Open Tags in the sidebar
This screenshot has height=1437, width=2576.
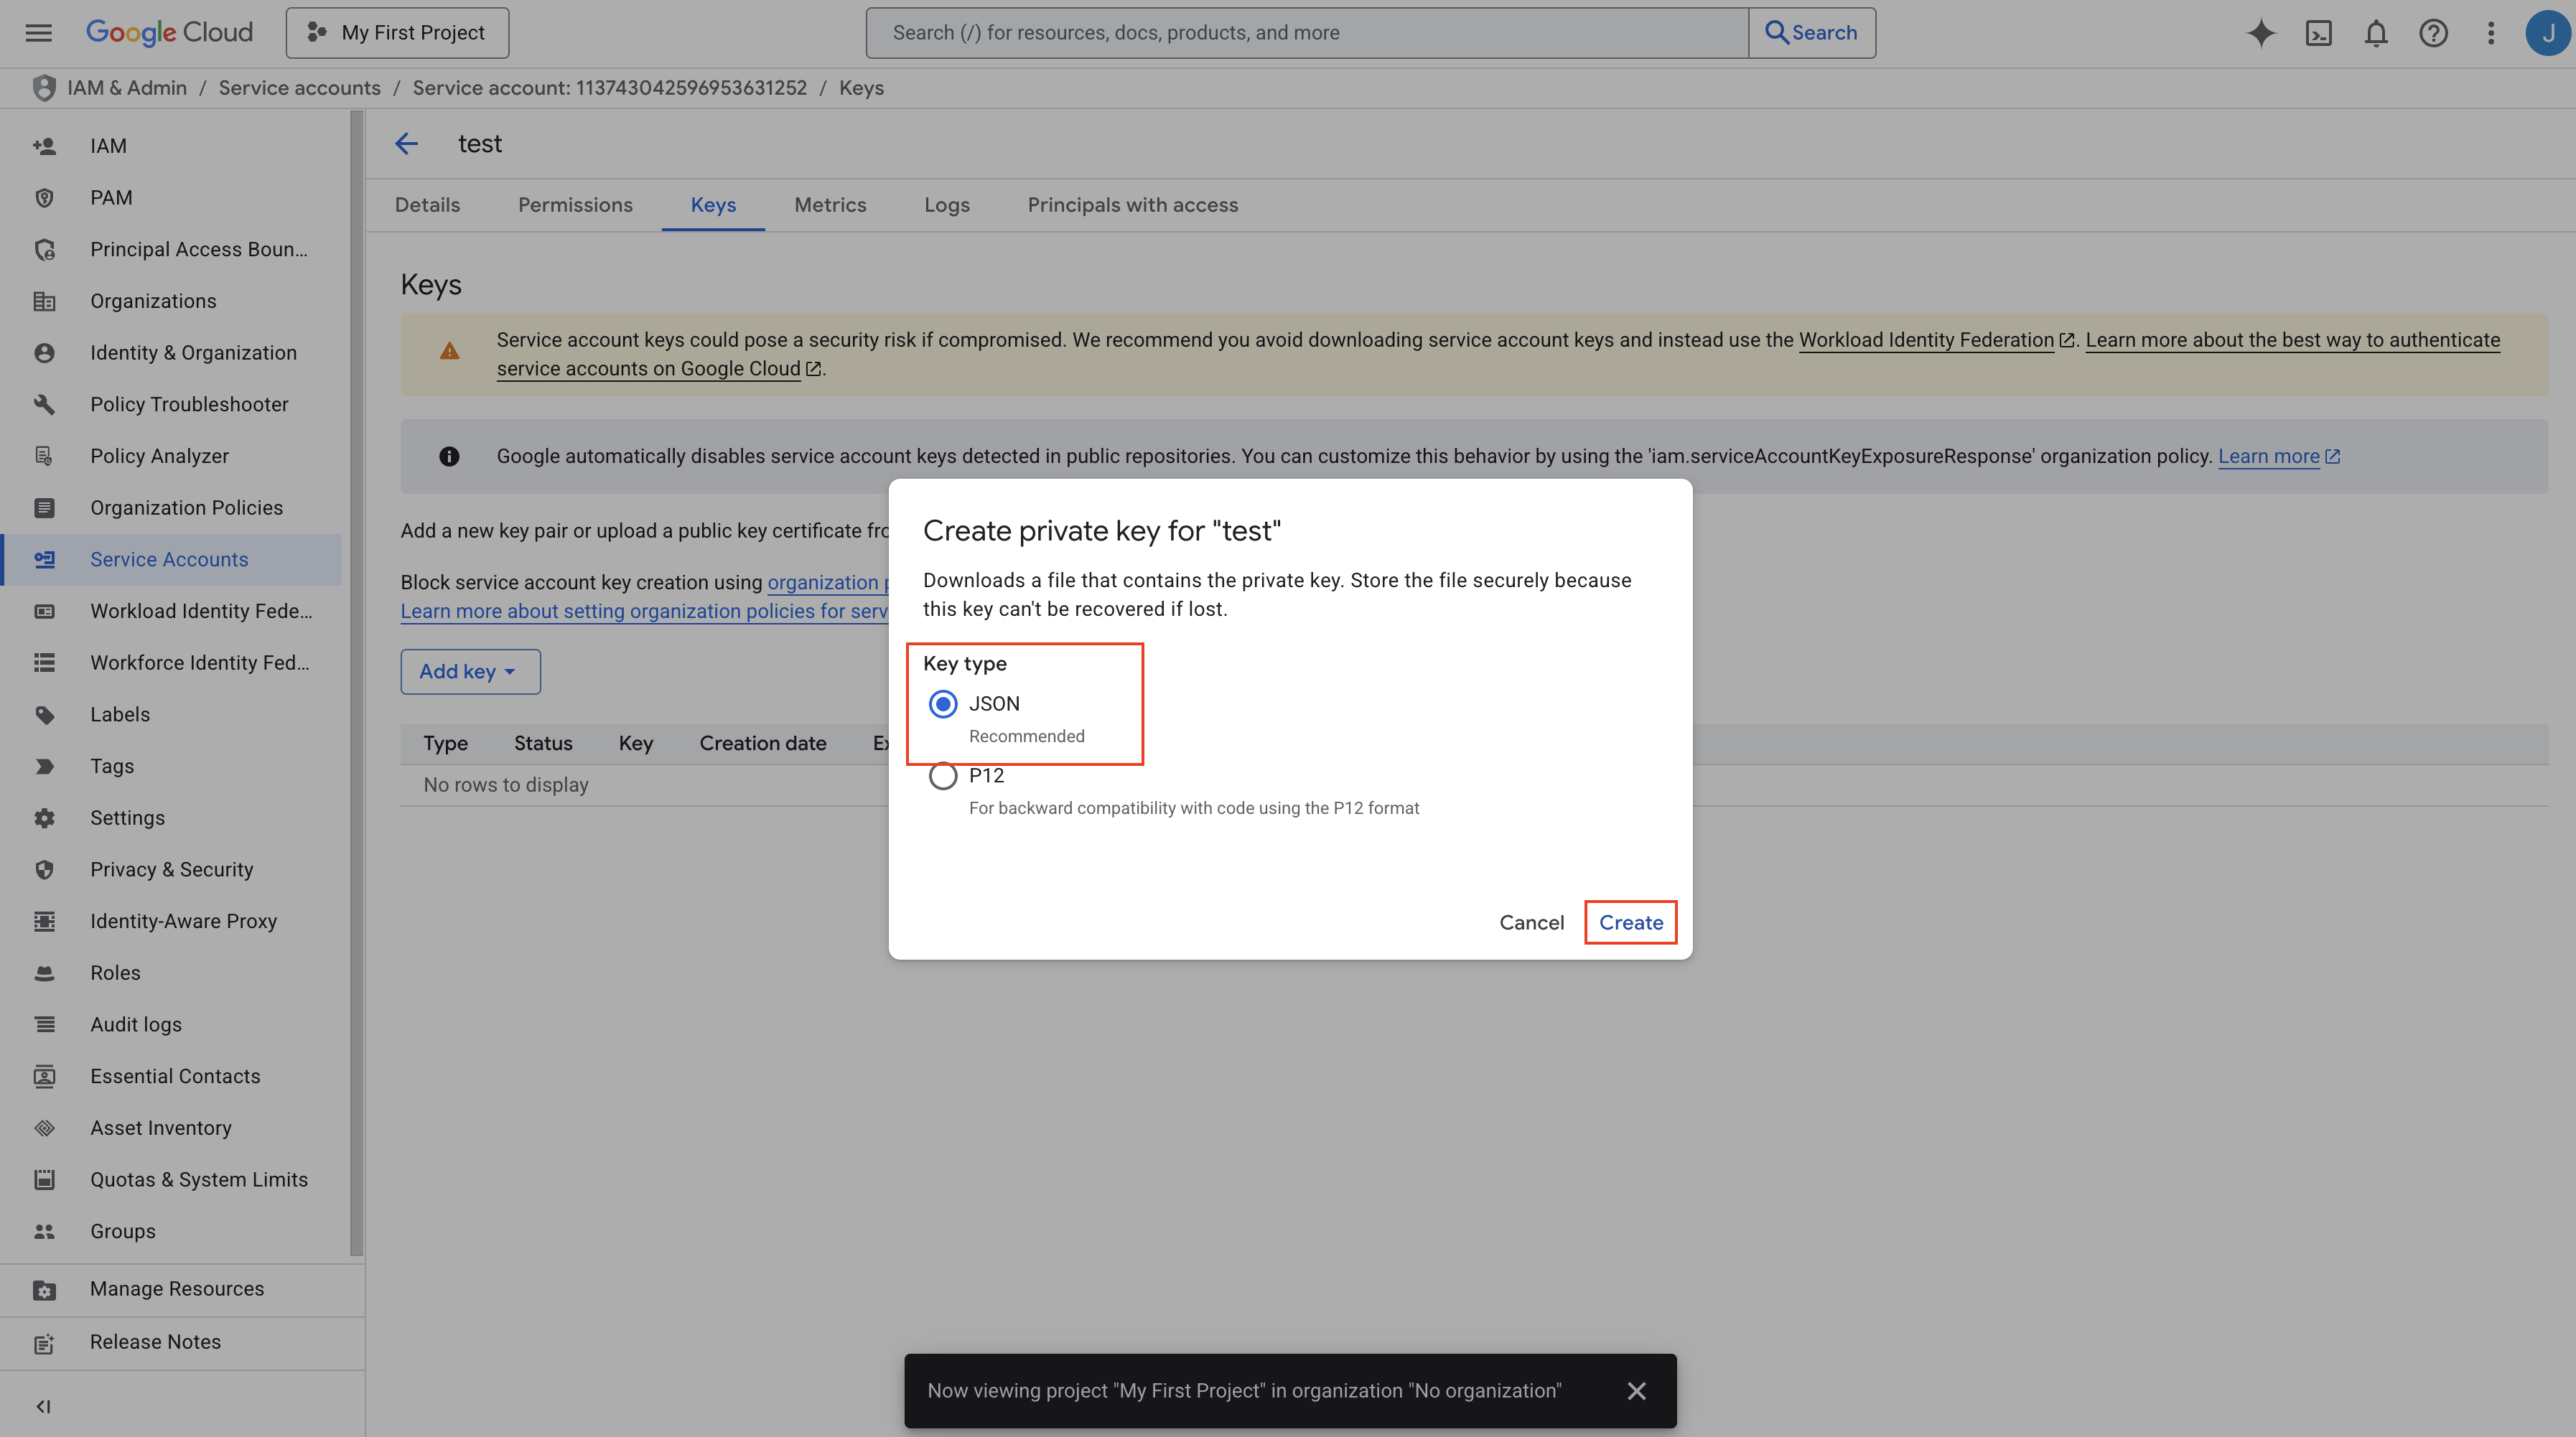coord(172,766)
